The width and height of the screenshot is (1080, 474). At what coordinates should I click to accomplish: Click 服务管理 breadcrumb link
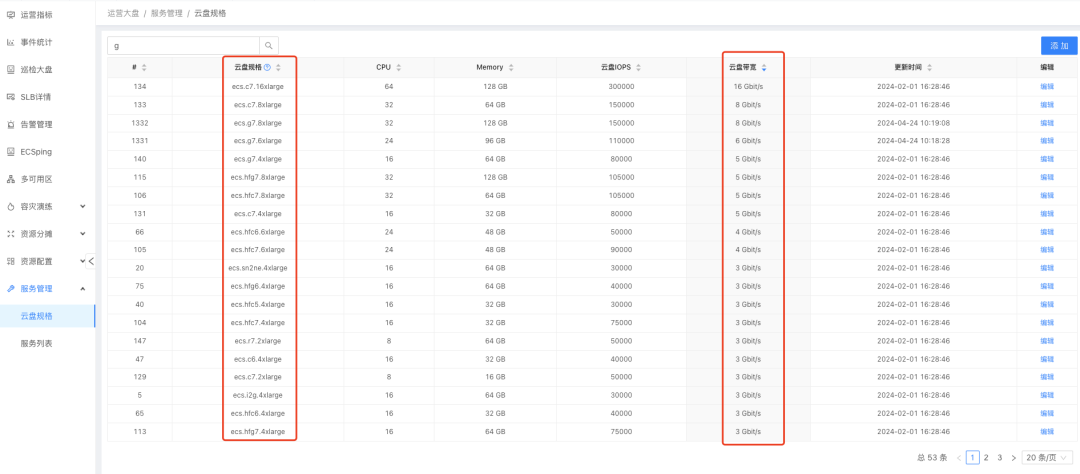tap(166, 13)
